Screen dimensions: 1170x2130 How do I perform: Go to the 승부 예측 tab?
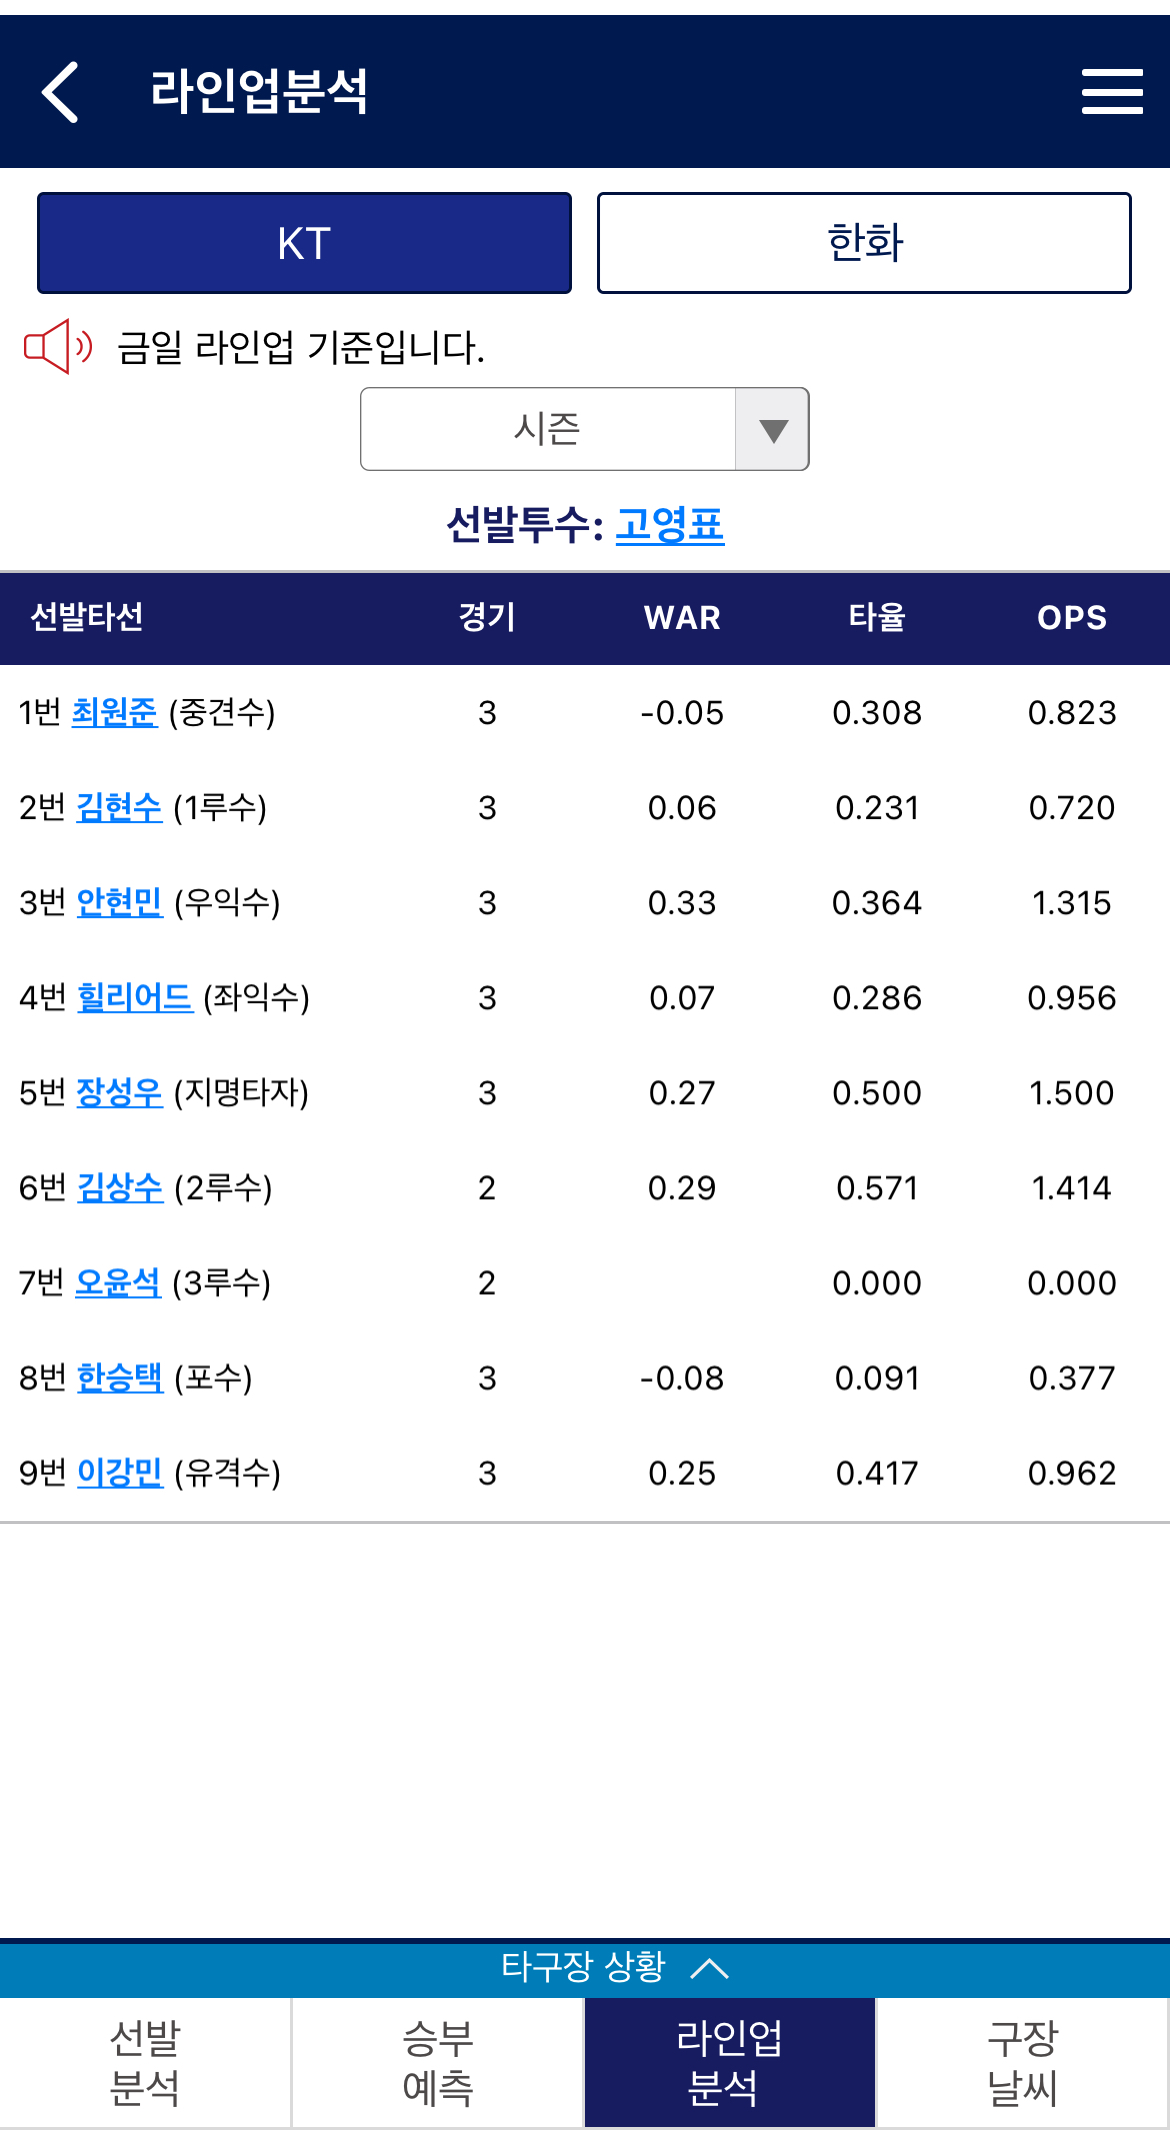point(438,2062)
